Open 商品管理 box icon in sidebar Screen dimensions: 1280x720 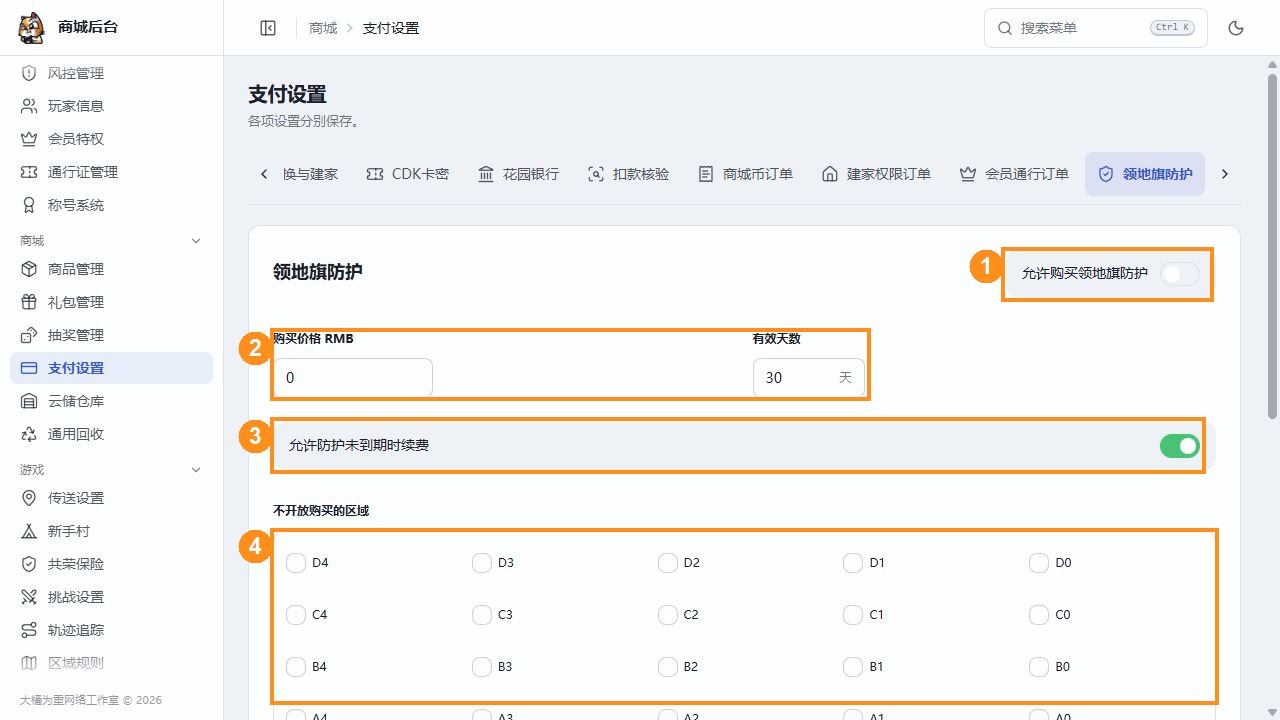coord(29,269)
